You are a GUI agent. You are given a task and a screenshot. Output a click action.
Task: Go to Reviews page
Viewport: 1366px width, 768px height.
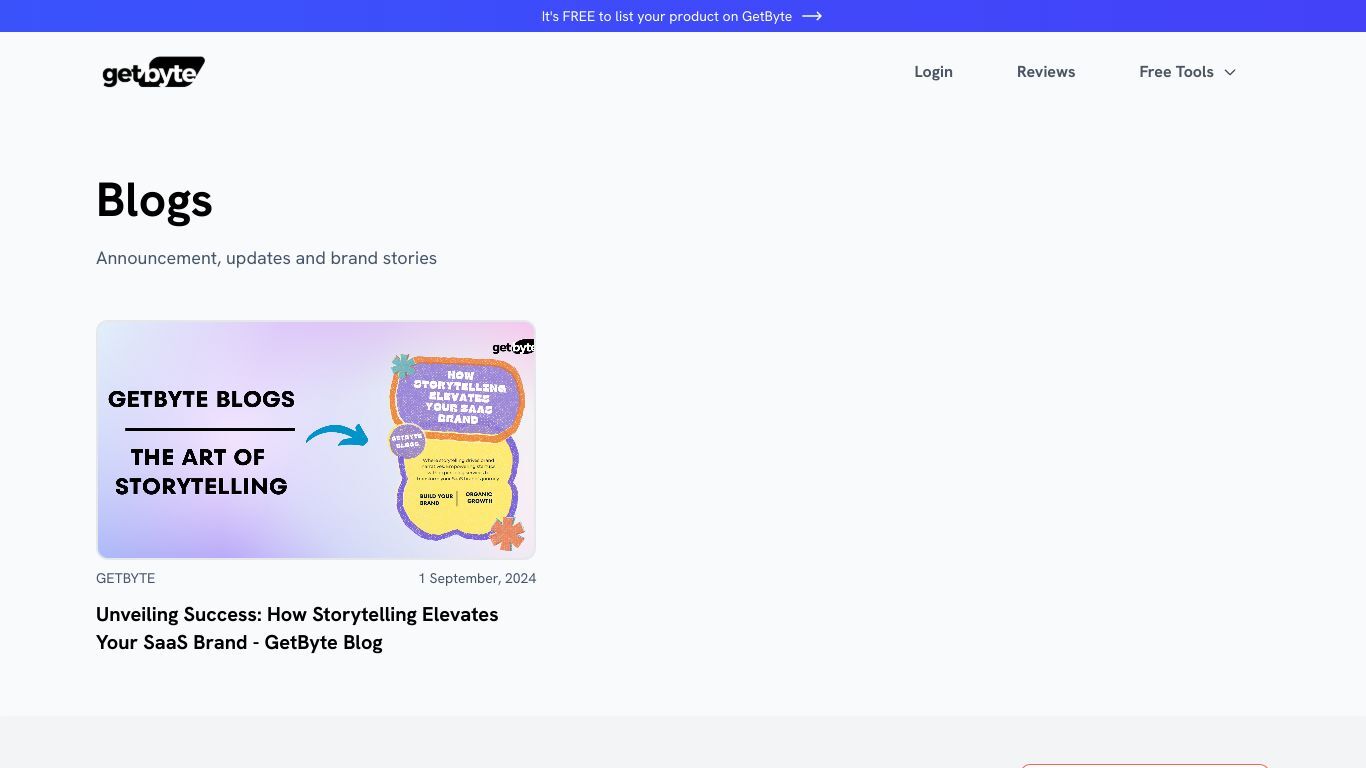click(x=1046, y=72)
